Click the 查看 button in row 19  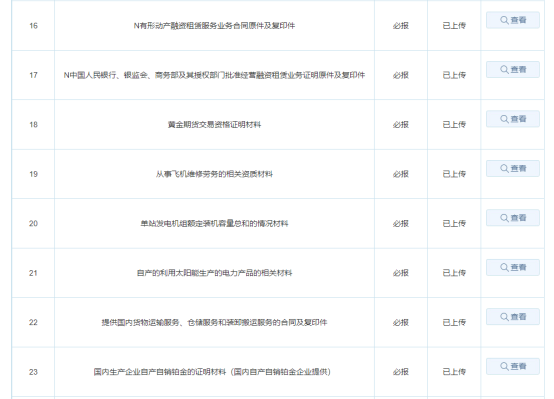tap(513, 169)
